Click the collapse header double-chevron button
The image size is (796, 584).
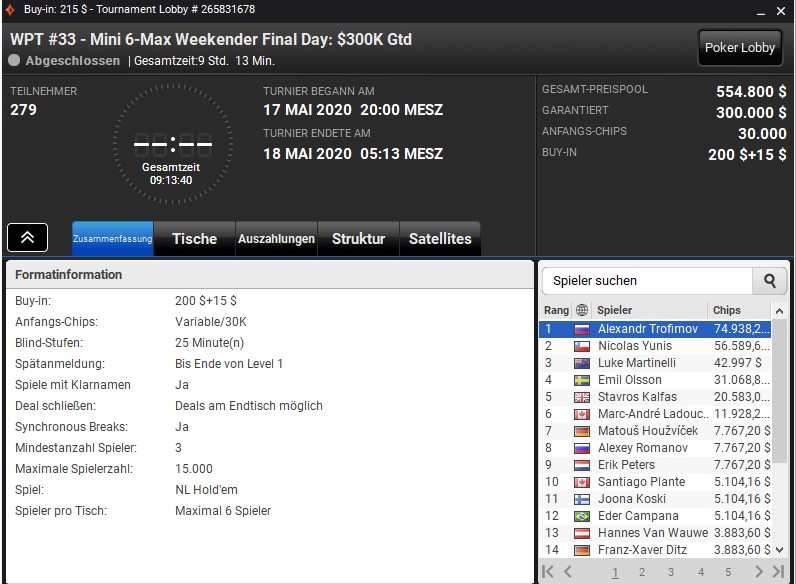coord(27,237)
